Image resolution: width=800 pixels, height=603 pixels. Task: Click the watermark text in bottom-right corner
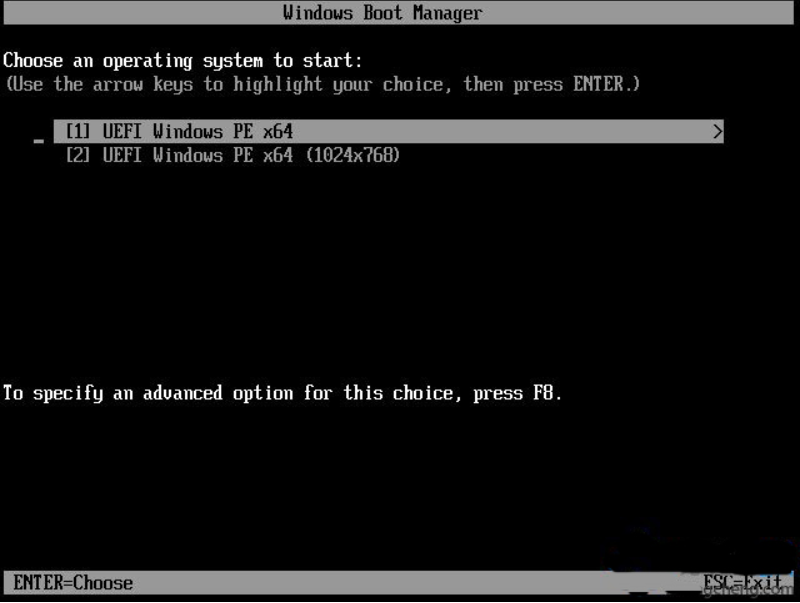[749, 591]
